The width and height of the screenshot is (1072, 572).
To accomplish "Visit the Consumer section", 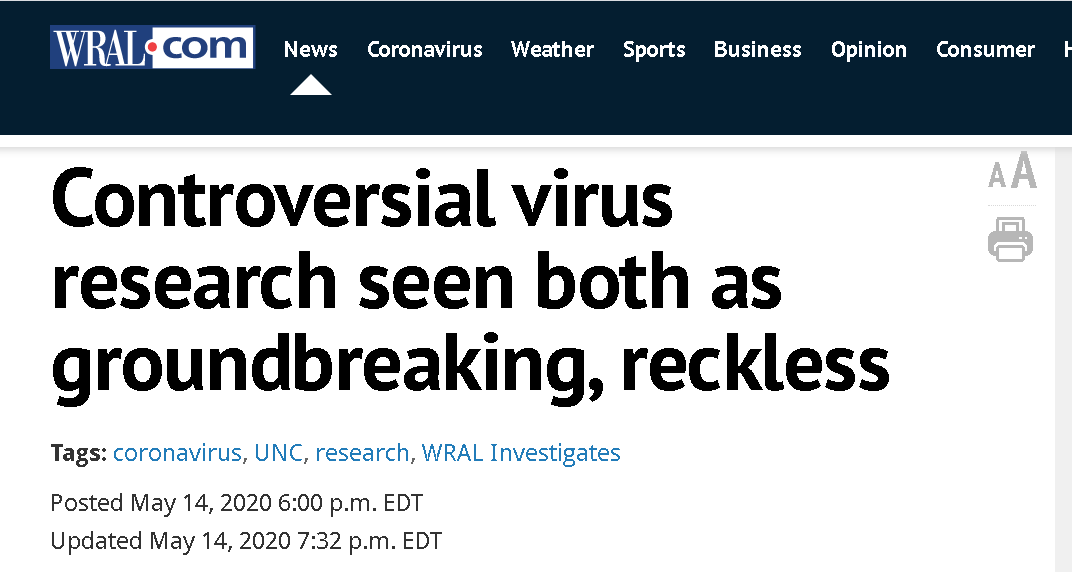I will pos(985,49).
